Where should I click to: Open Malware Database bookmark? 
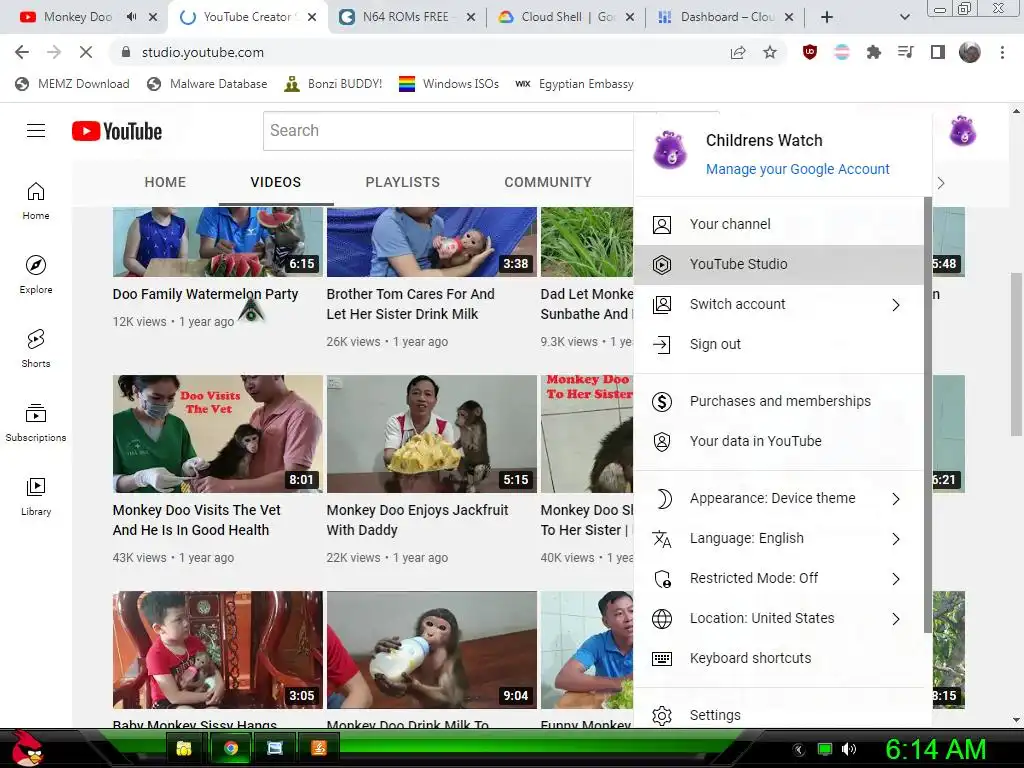[207, 84]
